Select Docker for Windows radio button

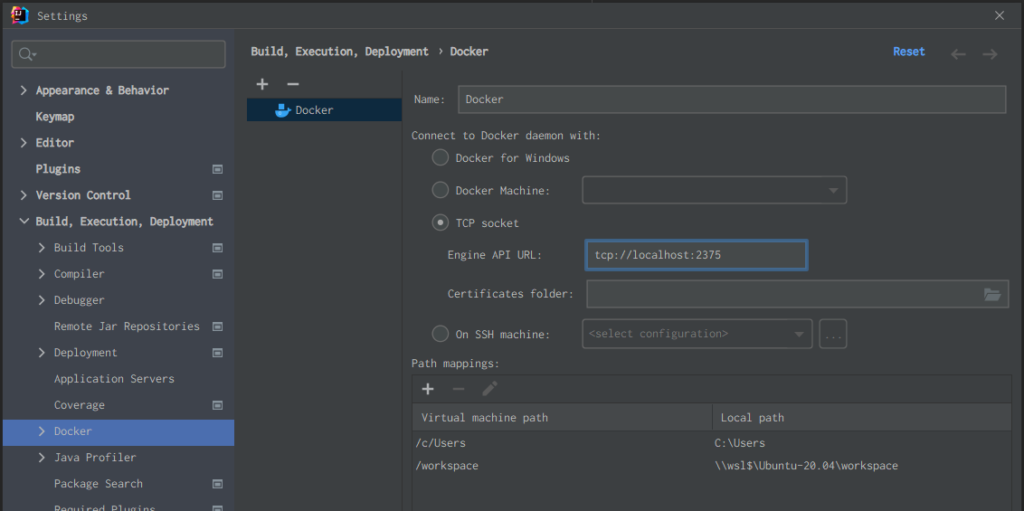[440, 157]
